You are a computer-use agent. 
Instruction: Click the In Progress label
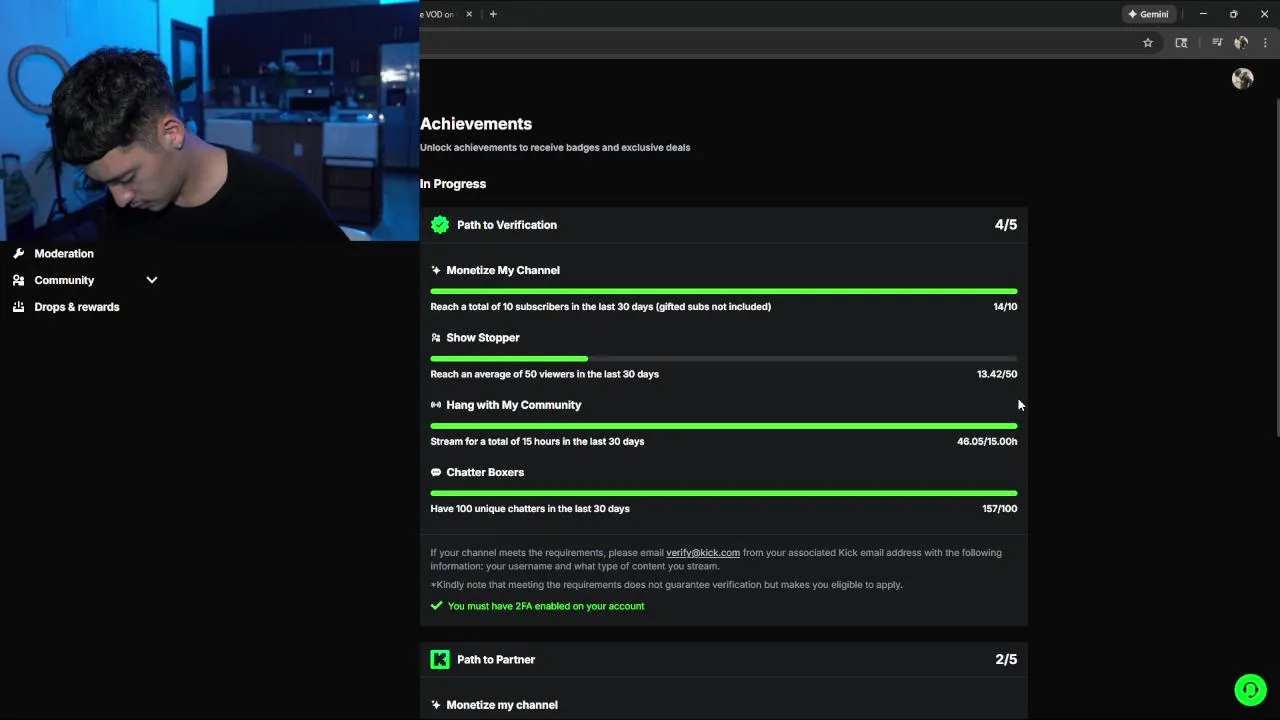click(453, 184)
